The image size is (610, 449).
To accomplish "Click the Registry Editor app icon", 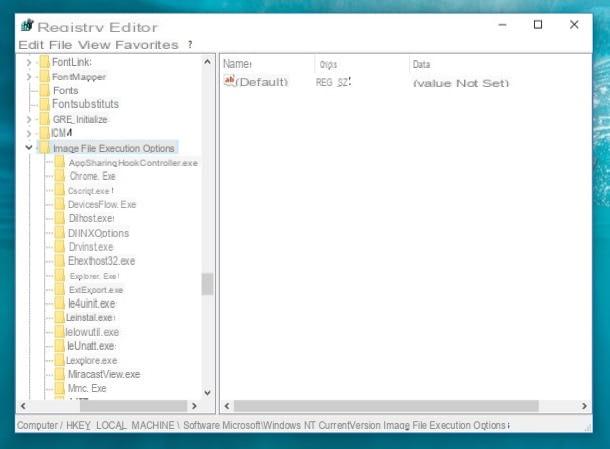I will 27,25.
